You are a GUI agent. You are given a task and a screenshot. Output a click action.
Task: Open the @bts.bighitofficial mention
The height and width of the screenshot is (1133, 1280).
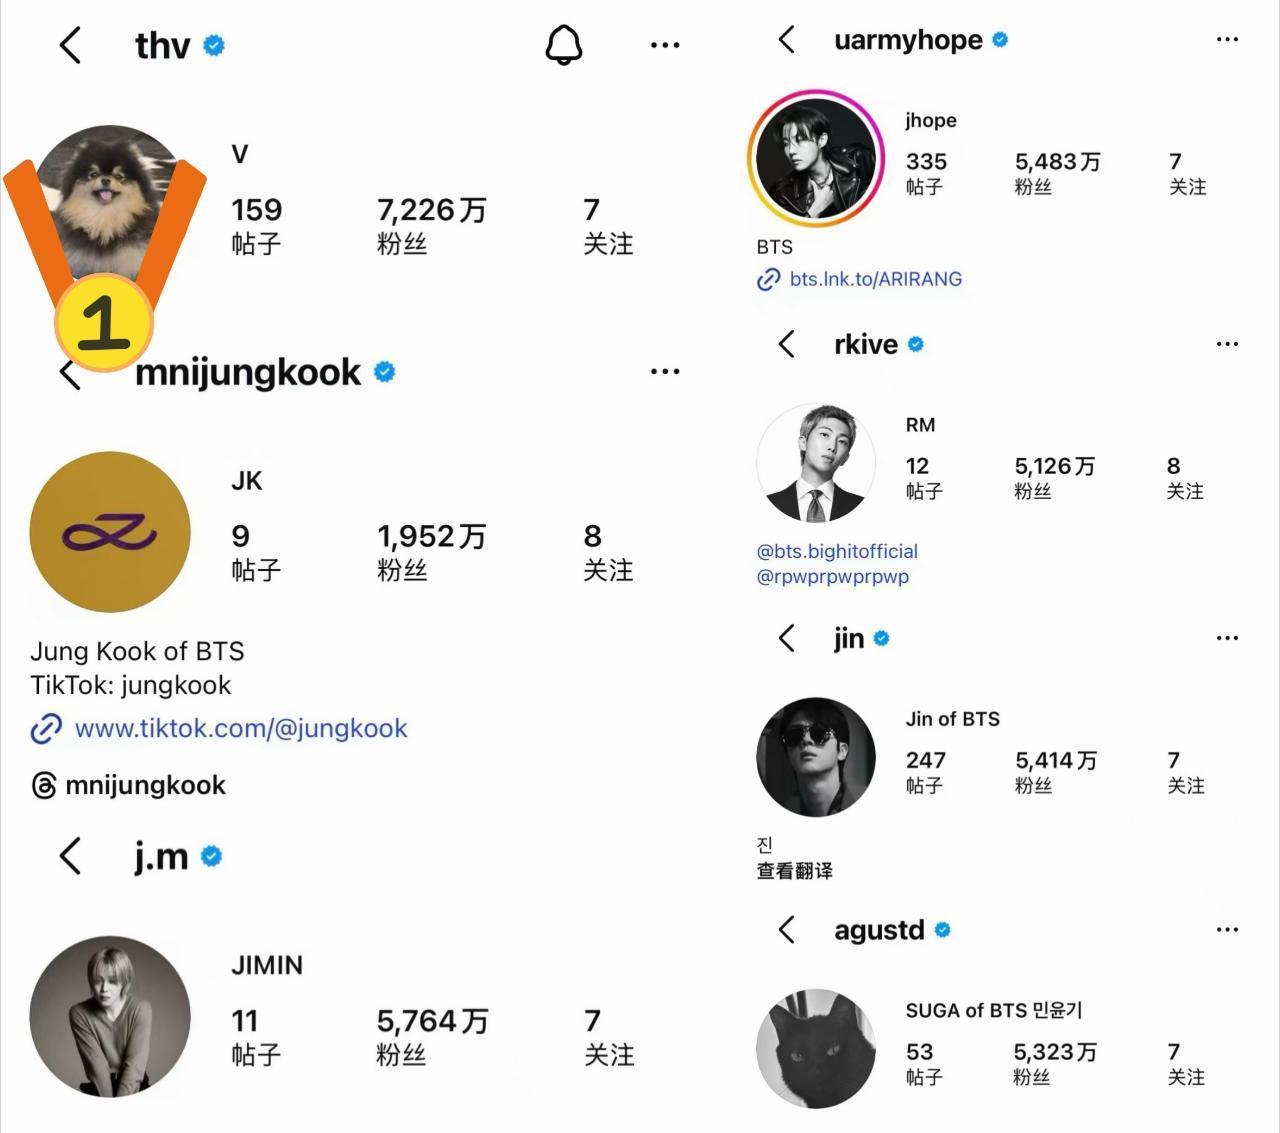(837, 551)
